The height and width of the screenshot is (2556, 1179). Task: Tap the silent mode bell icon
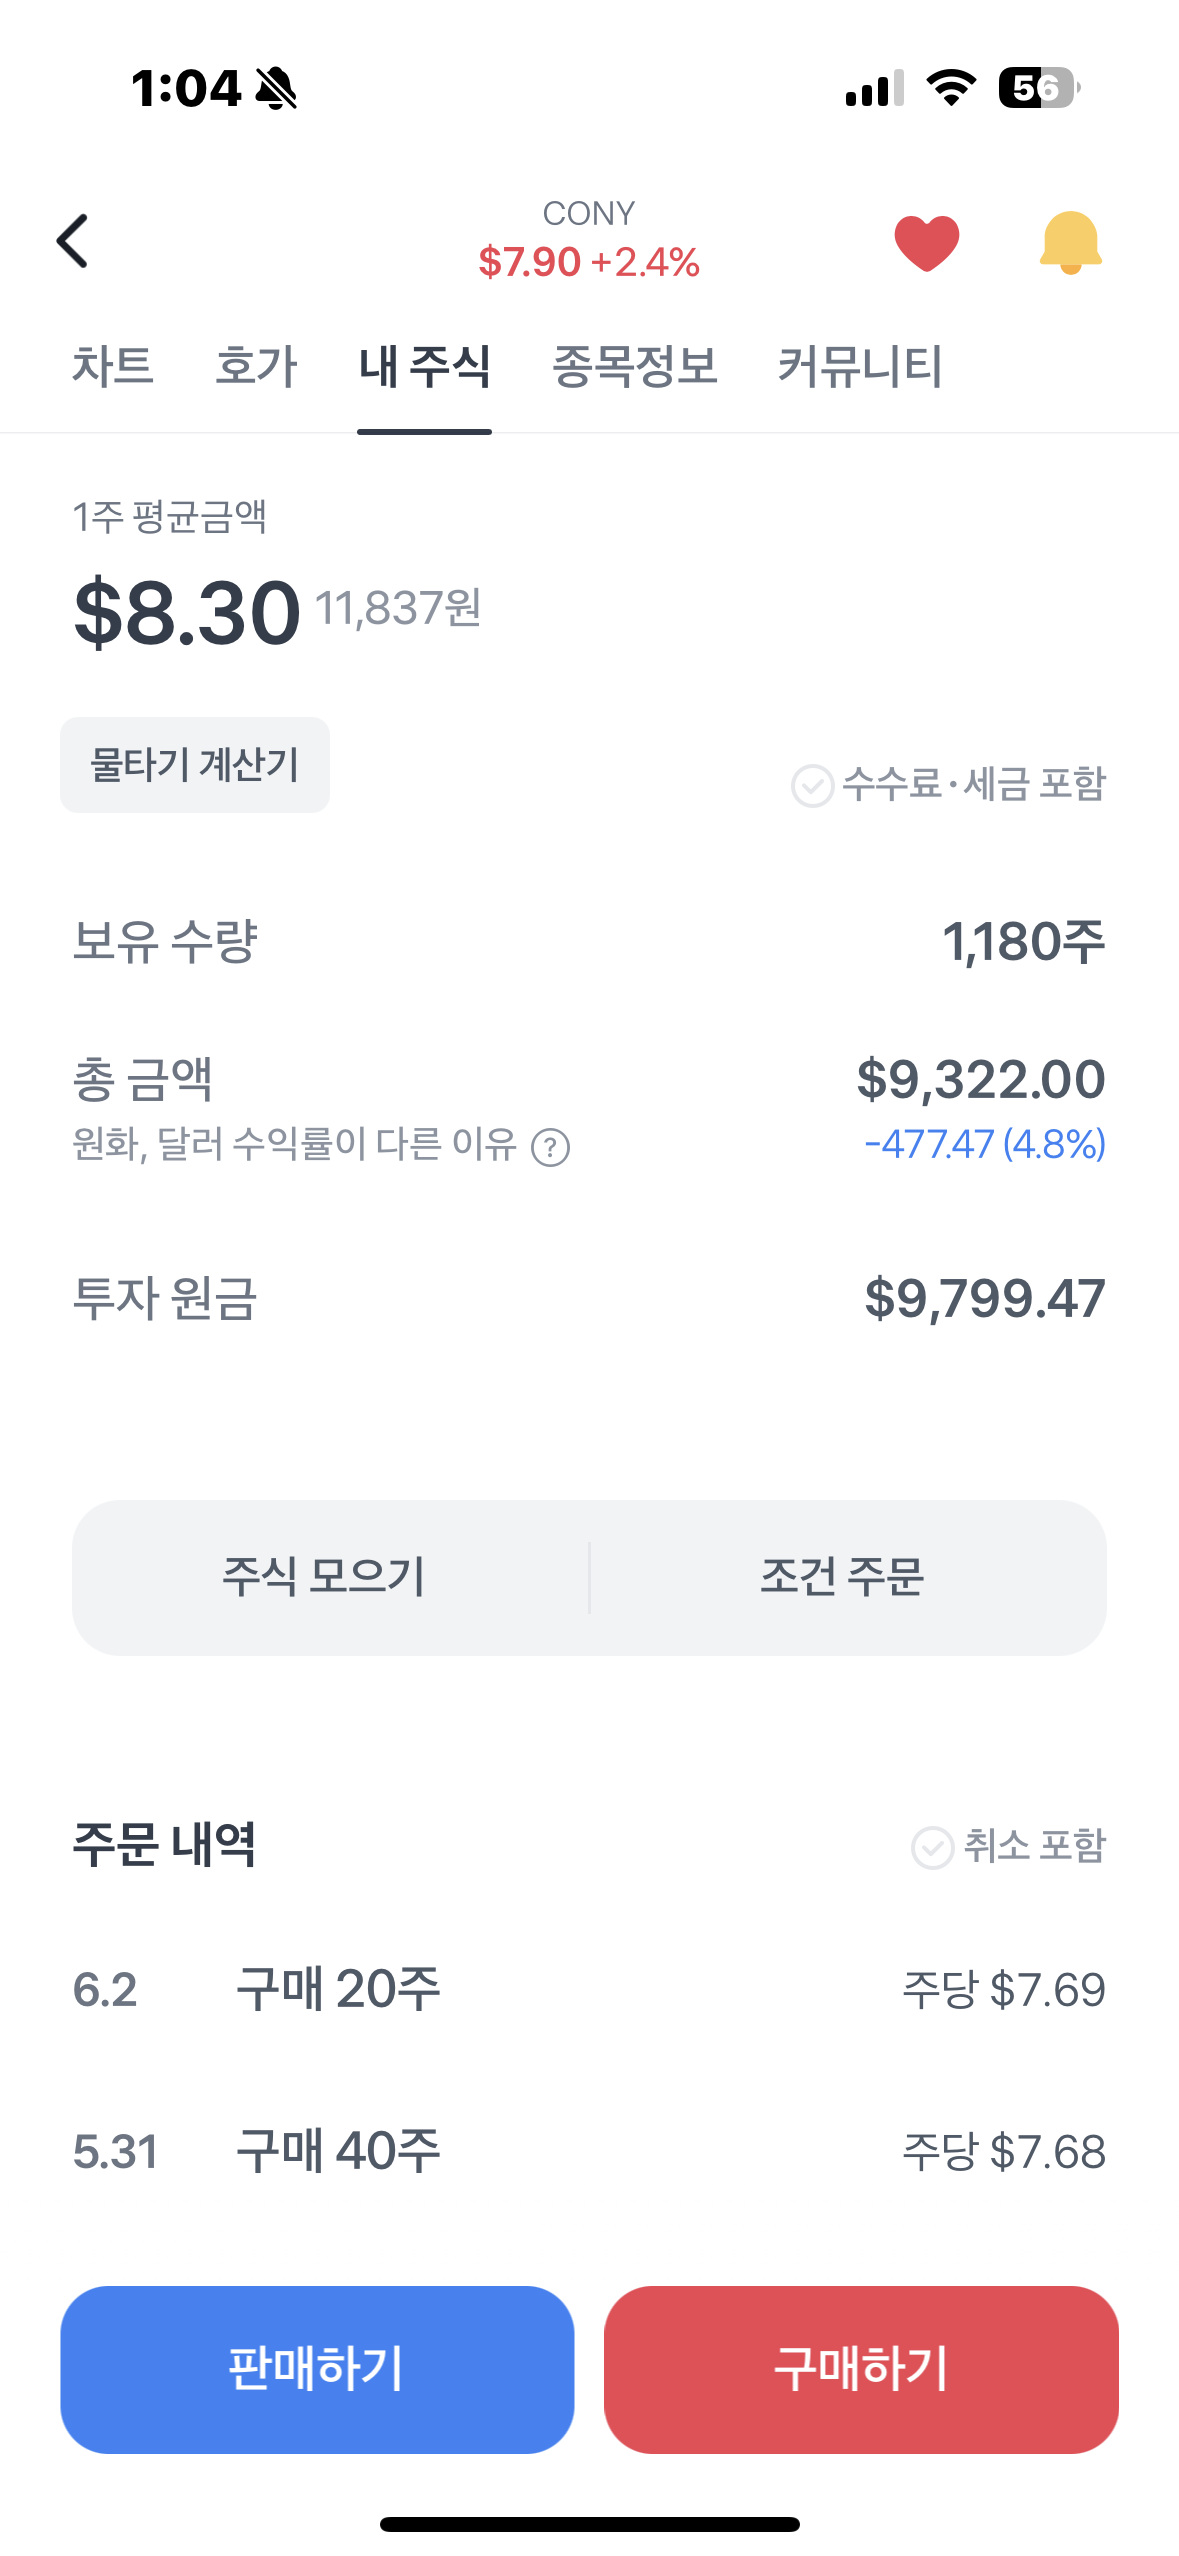coord(276,88)
